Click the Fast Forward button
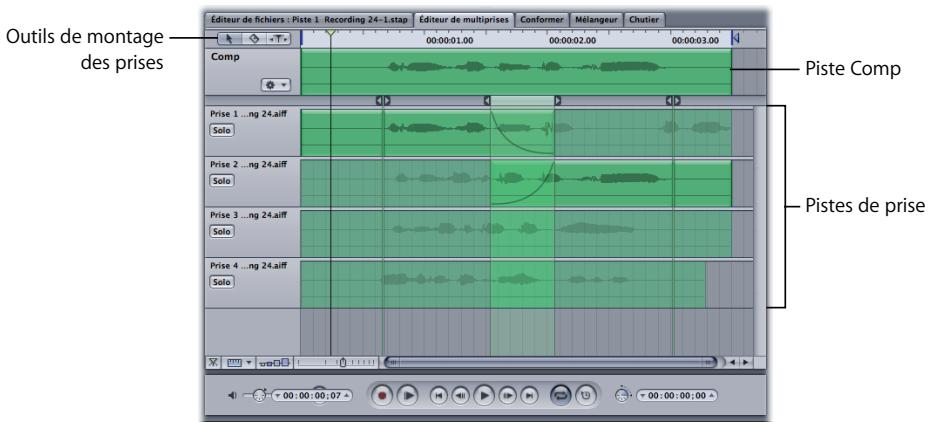Viewport: 928px width, 423px height. [508, 395]
